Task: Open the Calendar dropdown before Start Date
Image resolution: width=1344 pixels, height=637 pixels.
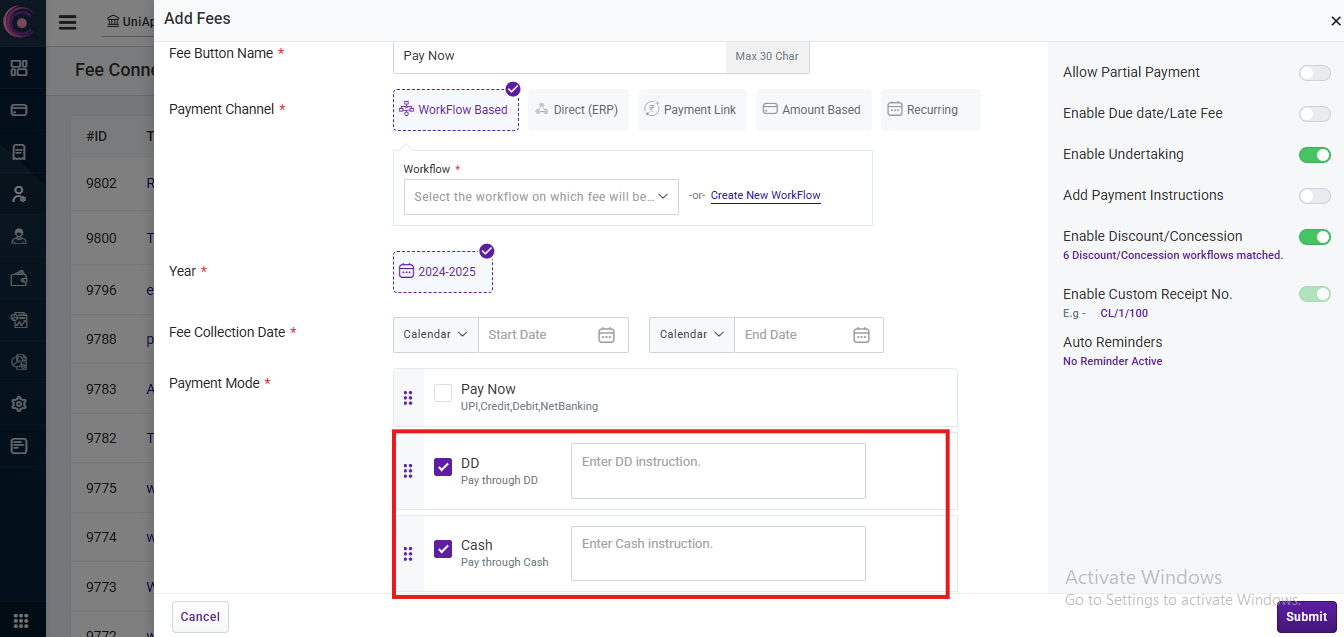Action: coord(435,335)
